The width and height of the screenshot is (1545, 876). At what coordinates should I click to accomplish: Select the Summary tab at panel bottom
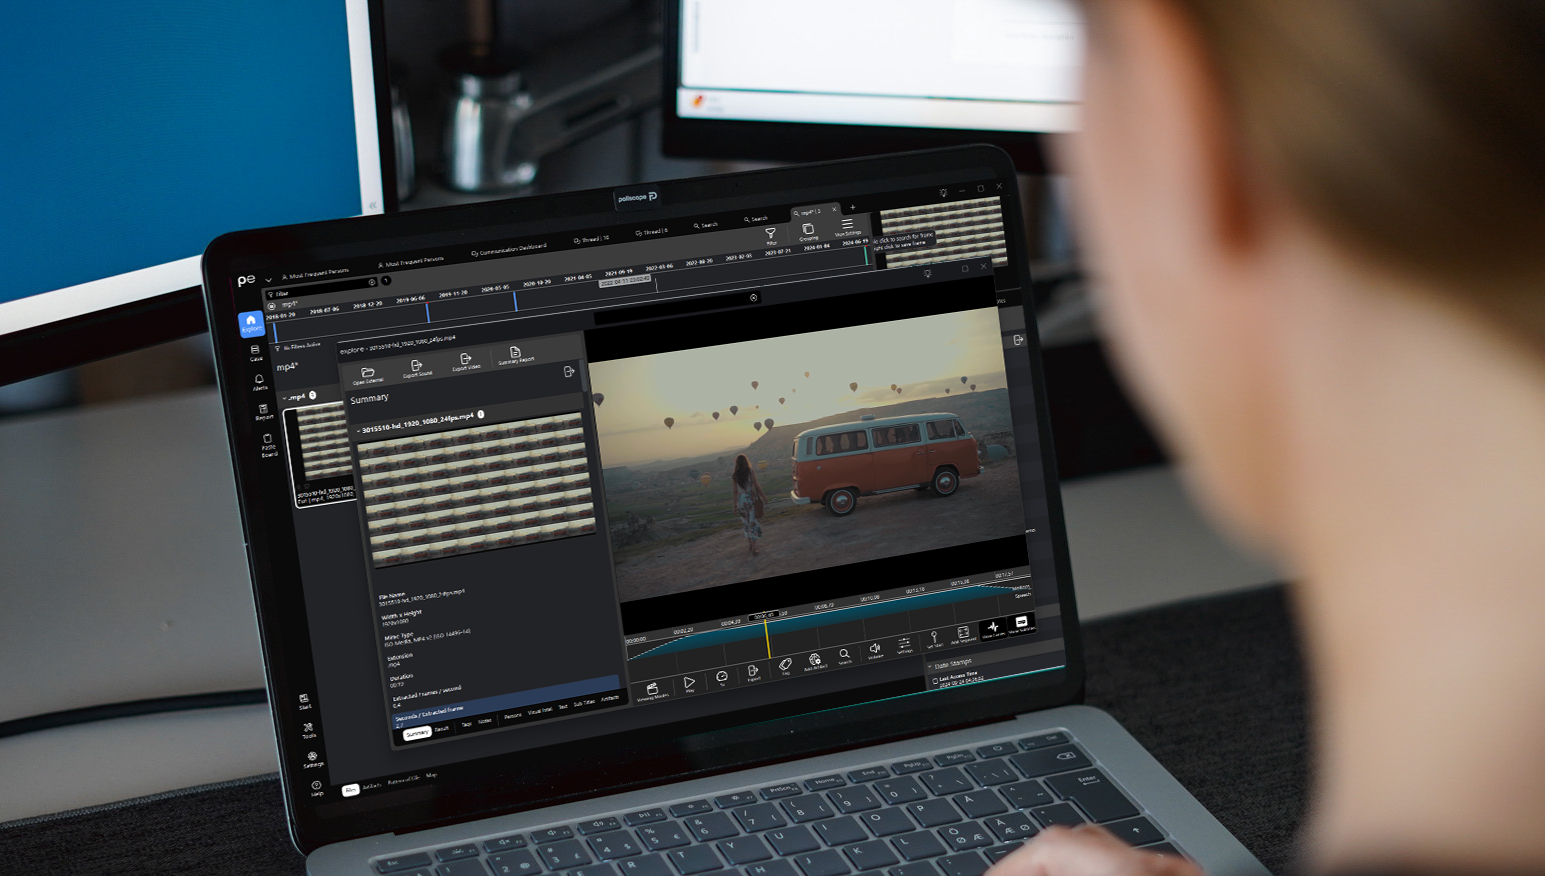[416, 734]
